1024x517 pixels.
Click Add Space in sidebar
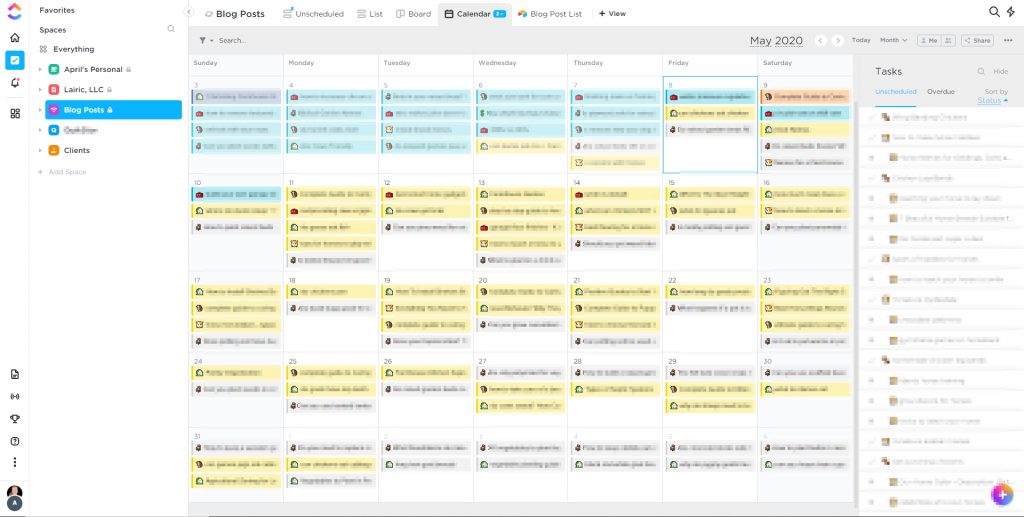[62, 172]
